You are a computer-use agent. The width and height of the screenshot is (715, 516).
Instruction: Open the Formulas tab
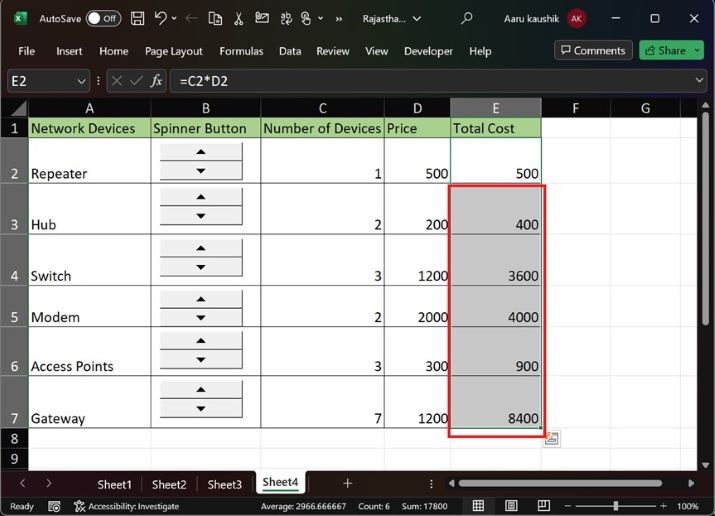241,51
